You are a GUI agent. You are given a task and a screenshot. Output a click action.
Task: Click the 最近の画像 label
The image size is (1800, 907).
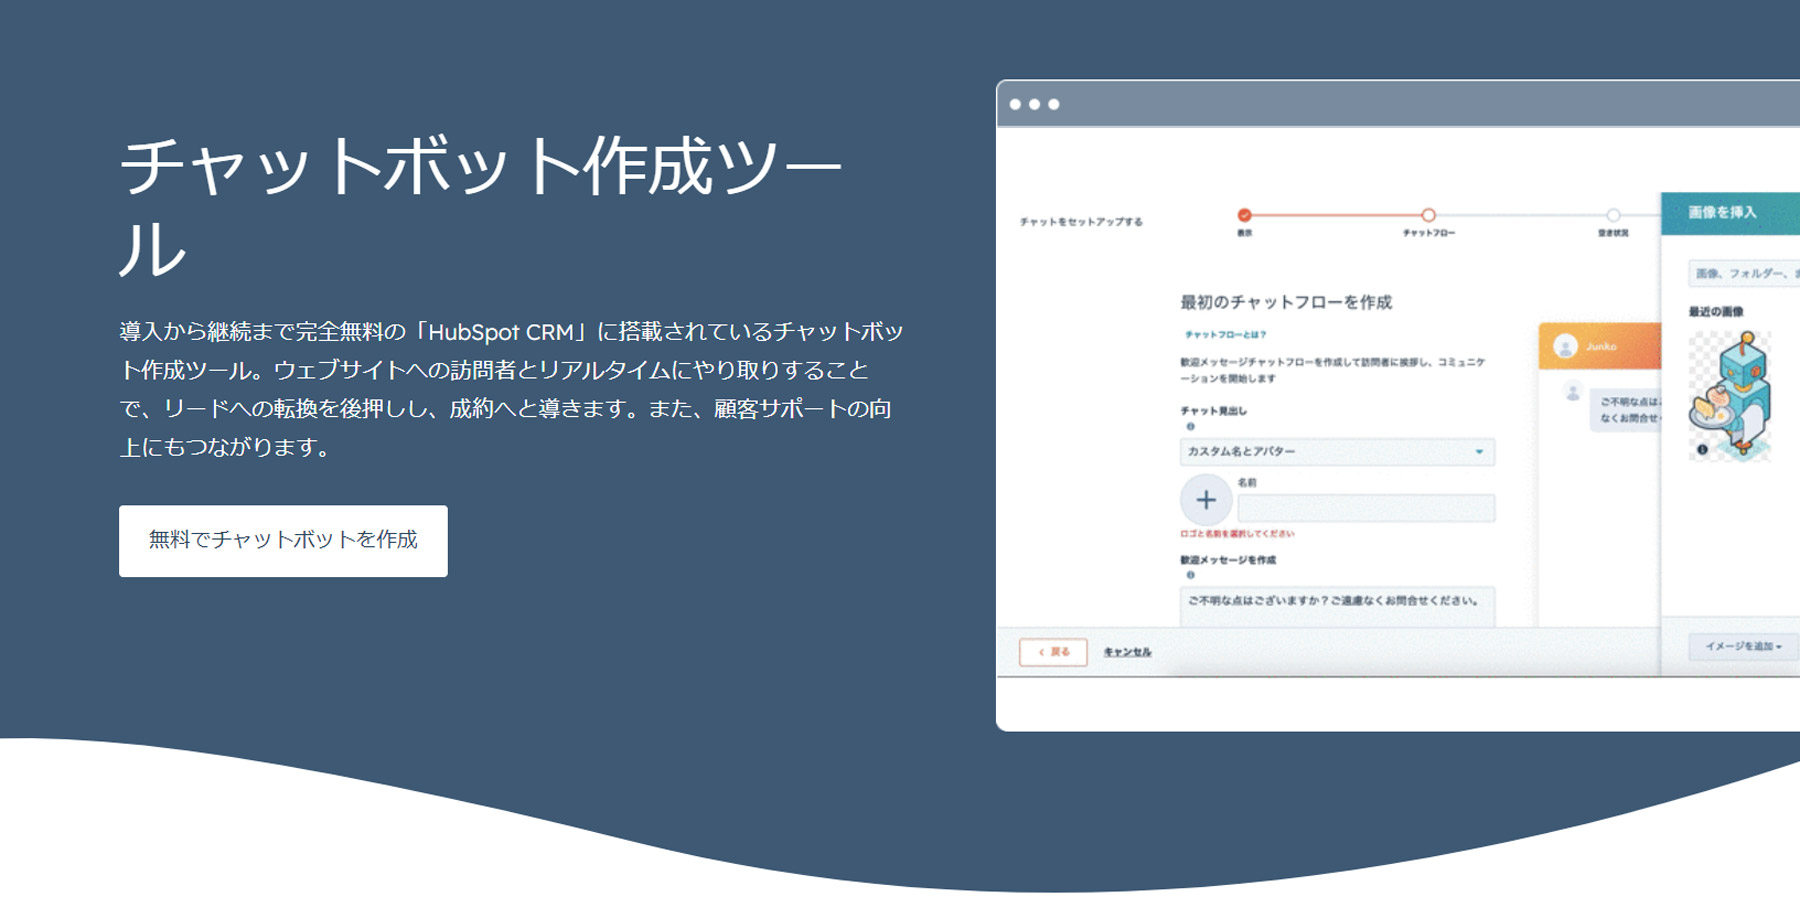(x=1716, y=312)
